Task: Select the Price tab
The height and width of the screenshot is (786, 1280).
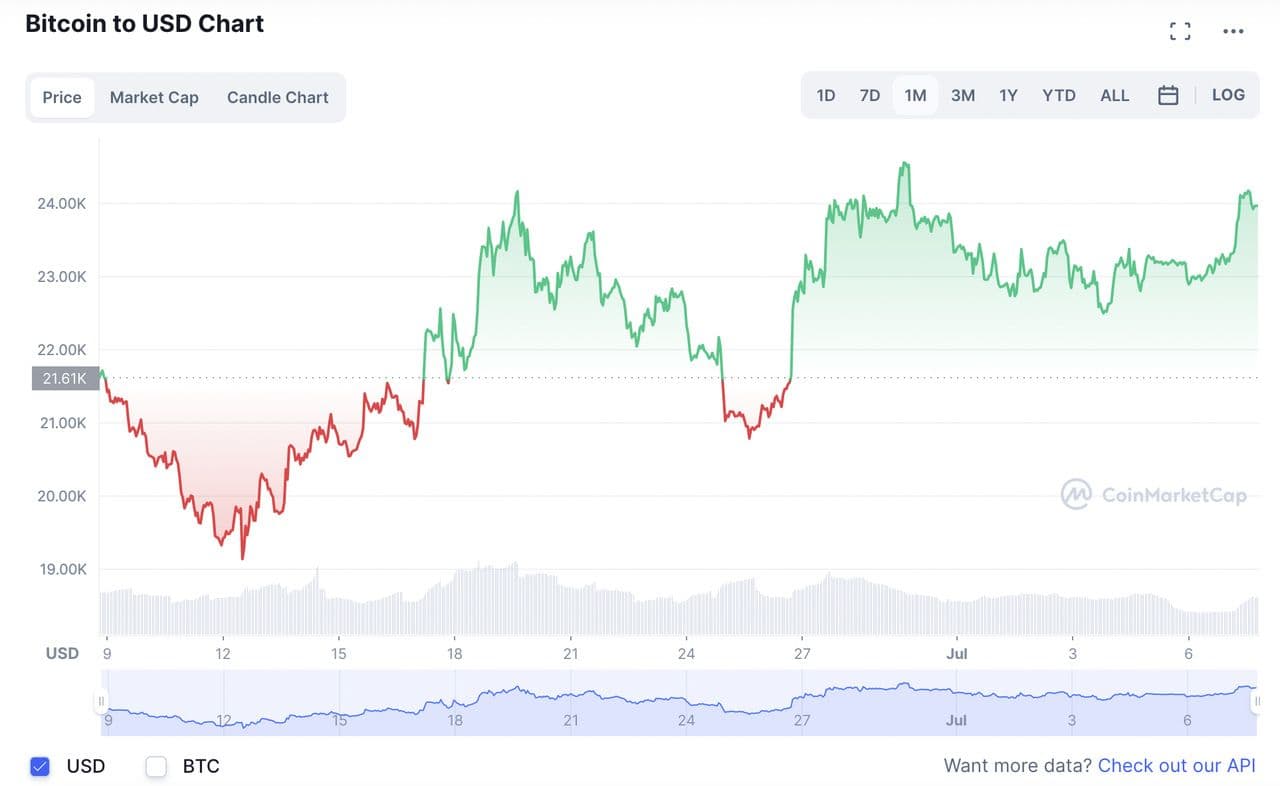Action: pyautogui.click(x=62, y=98)
